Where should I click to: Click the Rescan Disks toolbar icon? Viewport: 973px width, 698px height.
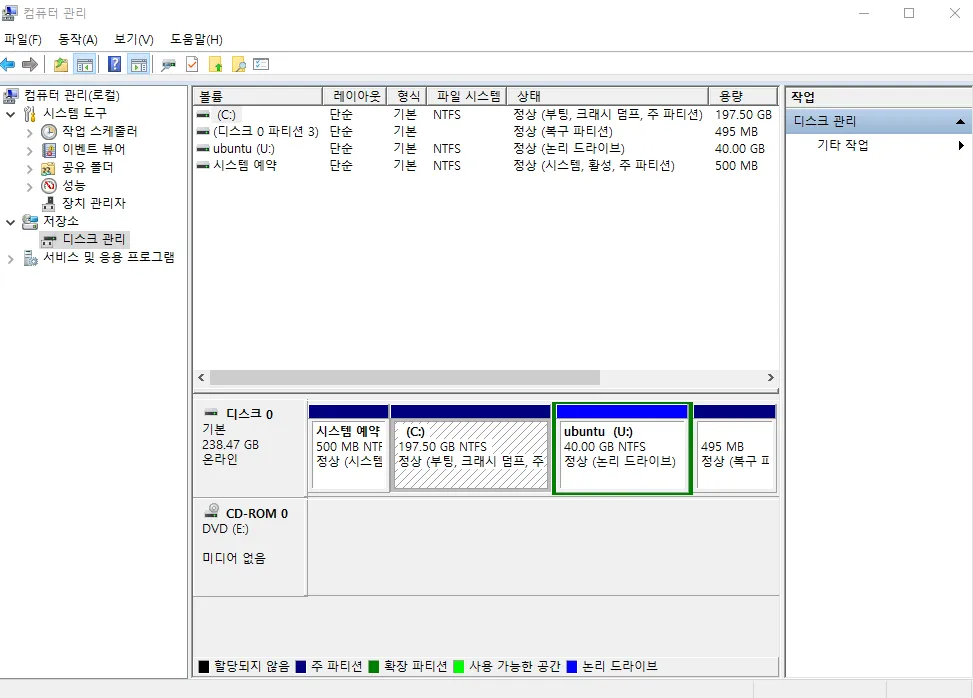pyautogui.click(x=169, y=65)
